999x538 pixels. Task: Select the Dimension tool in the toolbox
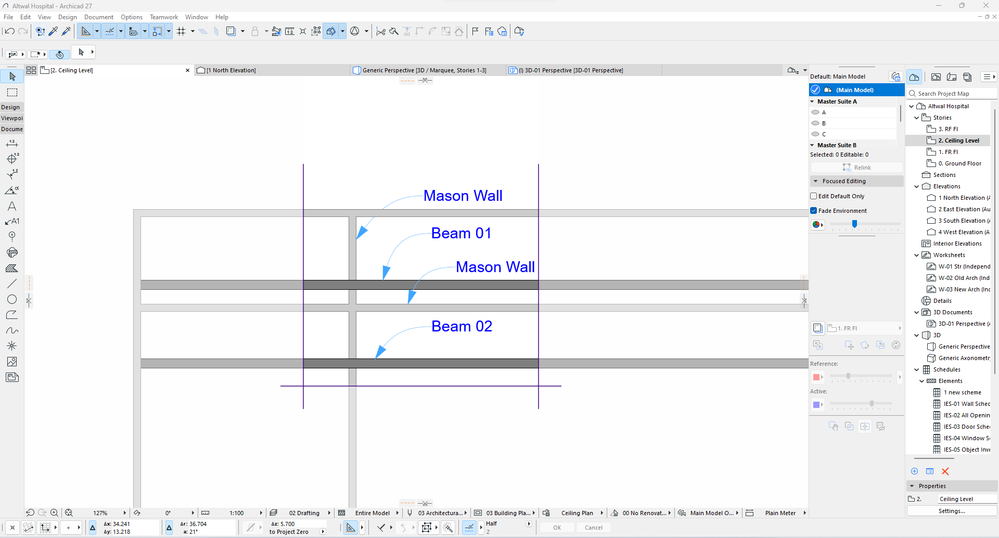(x=12, y=144)
